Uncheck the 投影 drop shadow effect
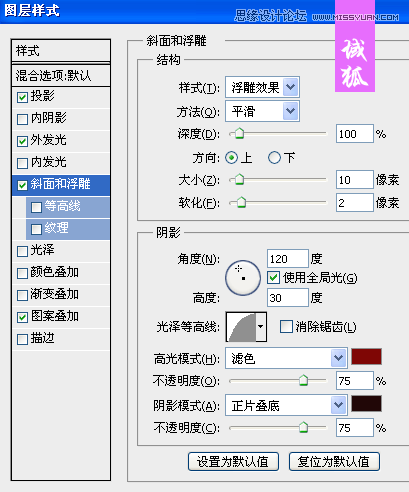This screenshot has width=409, height=492. (x=22, y=97)
